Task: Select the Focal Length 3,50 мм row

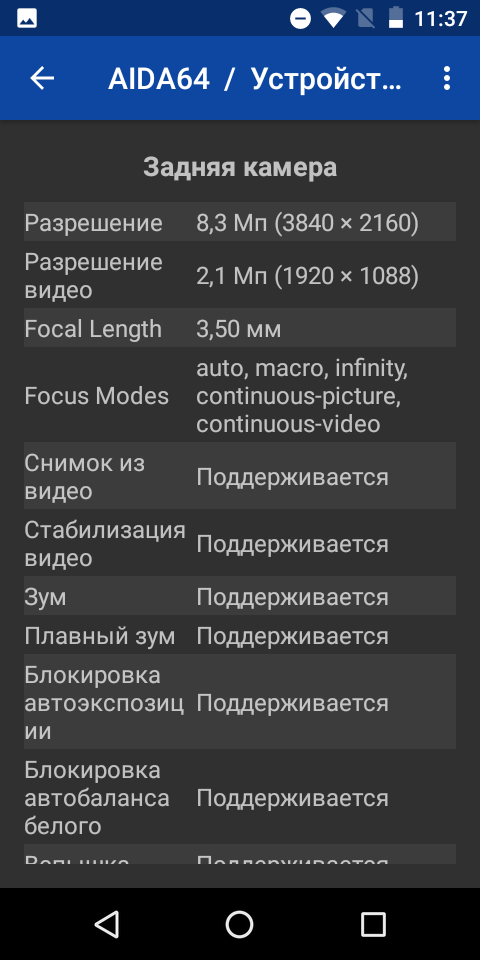Action: (240, 328)
